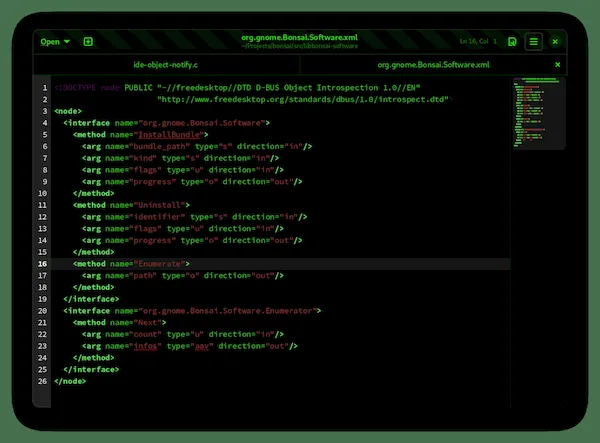The width and height of the screenshot is (600, 443).
Task: Click the introspect.dtd URL string
Action: [303, 99]
